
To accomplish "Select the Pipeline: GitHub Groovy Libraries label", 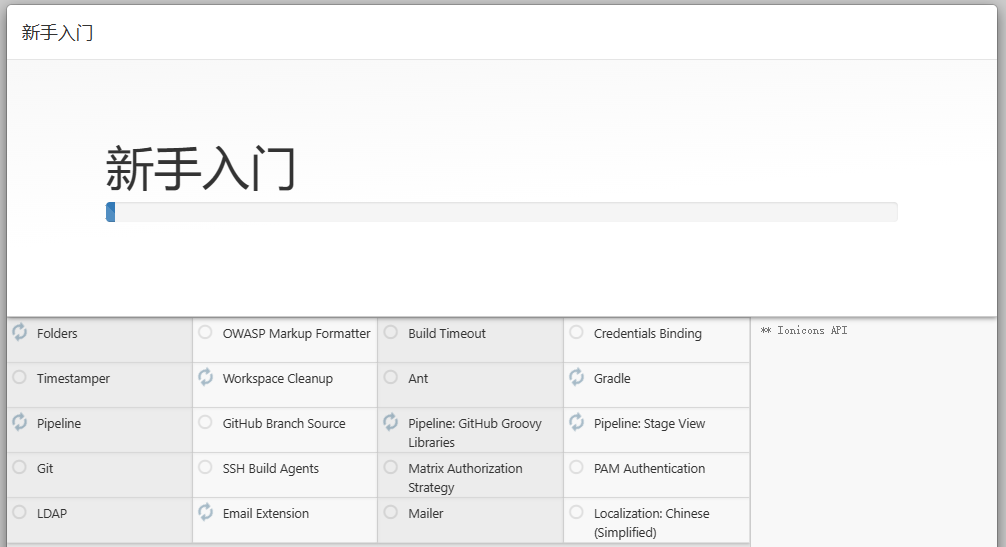I will [475, 433].
